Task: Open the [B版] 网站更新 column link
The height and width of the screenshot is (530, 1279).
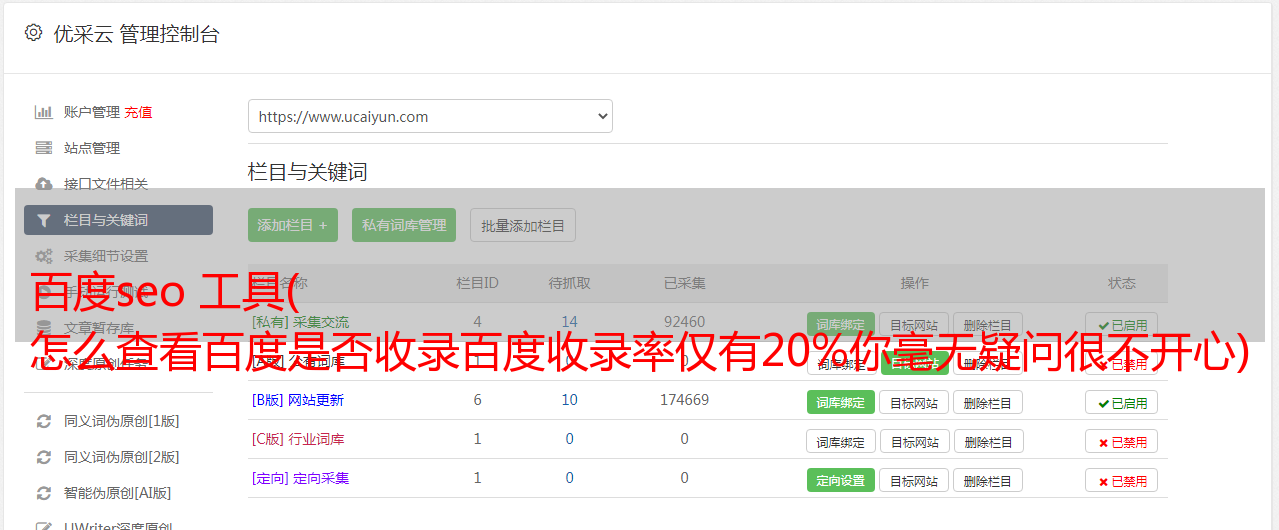Action: 297,400
